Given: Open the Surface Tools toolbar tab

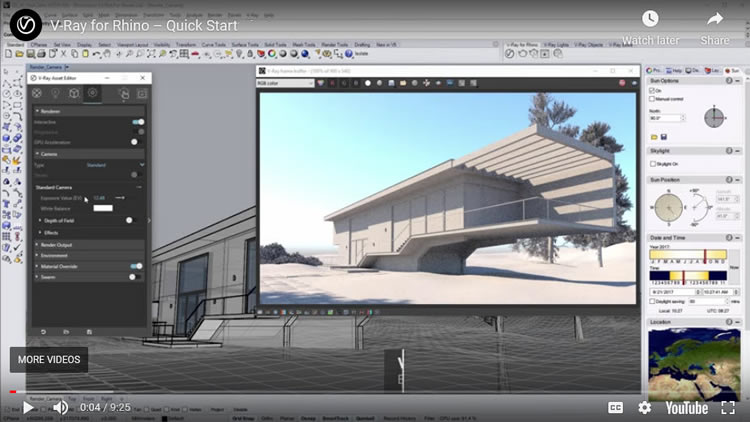Looking at the screenshot, I should click(x=245, y=44).
